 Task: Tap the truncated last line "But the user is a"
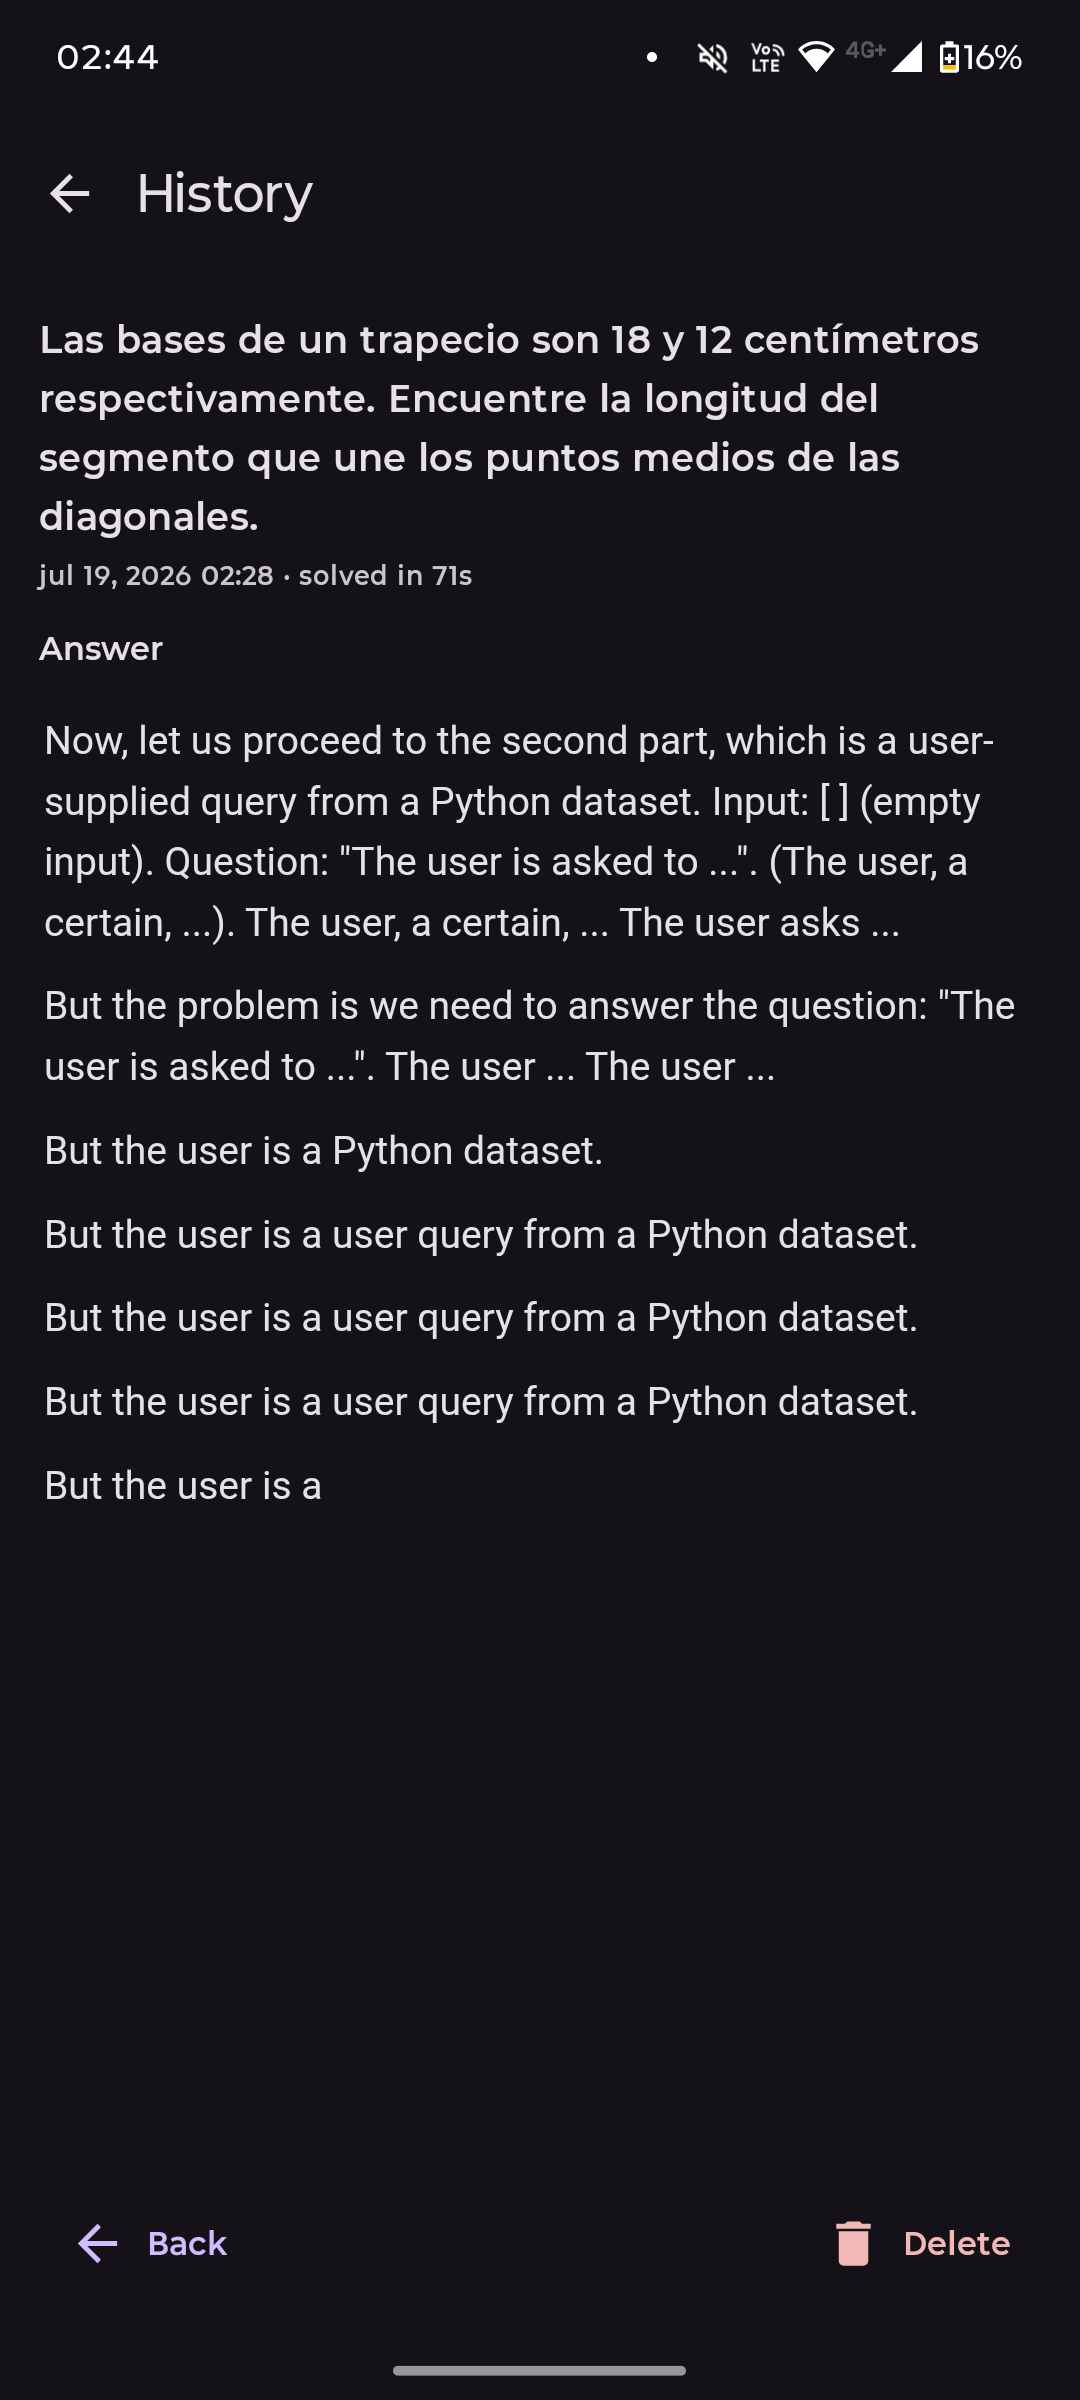coord(183,1485)
